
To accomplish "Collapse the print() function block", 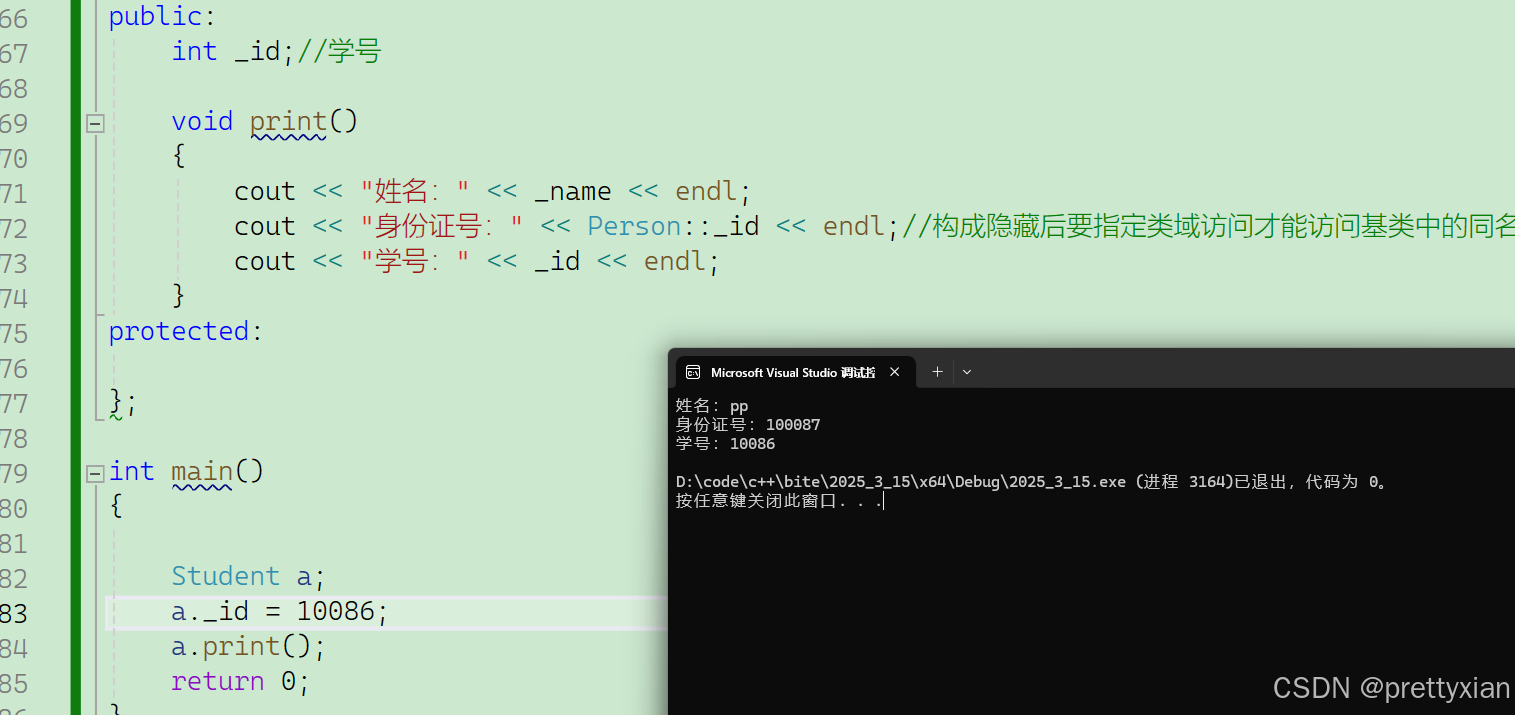I will [x=95, y=124].
